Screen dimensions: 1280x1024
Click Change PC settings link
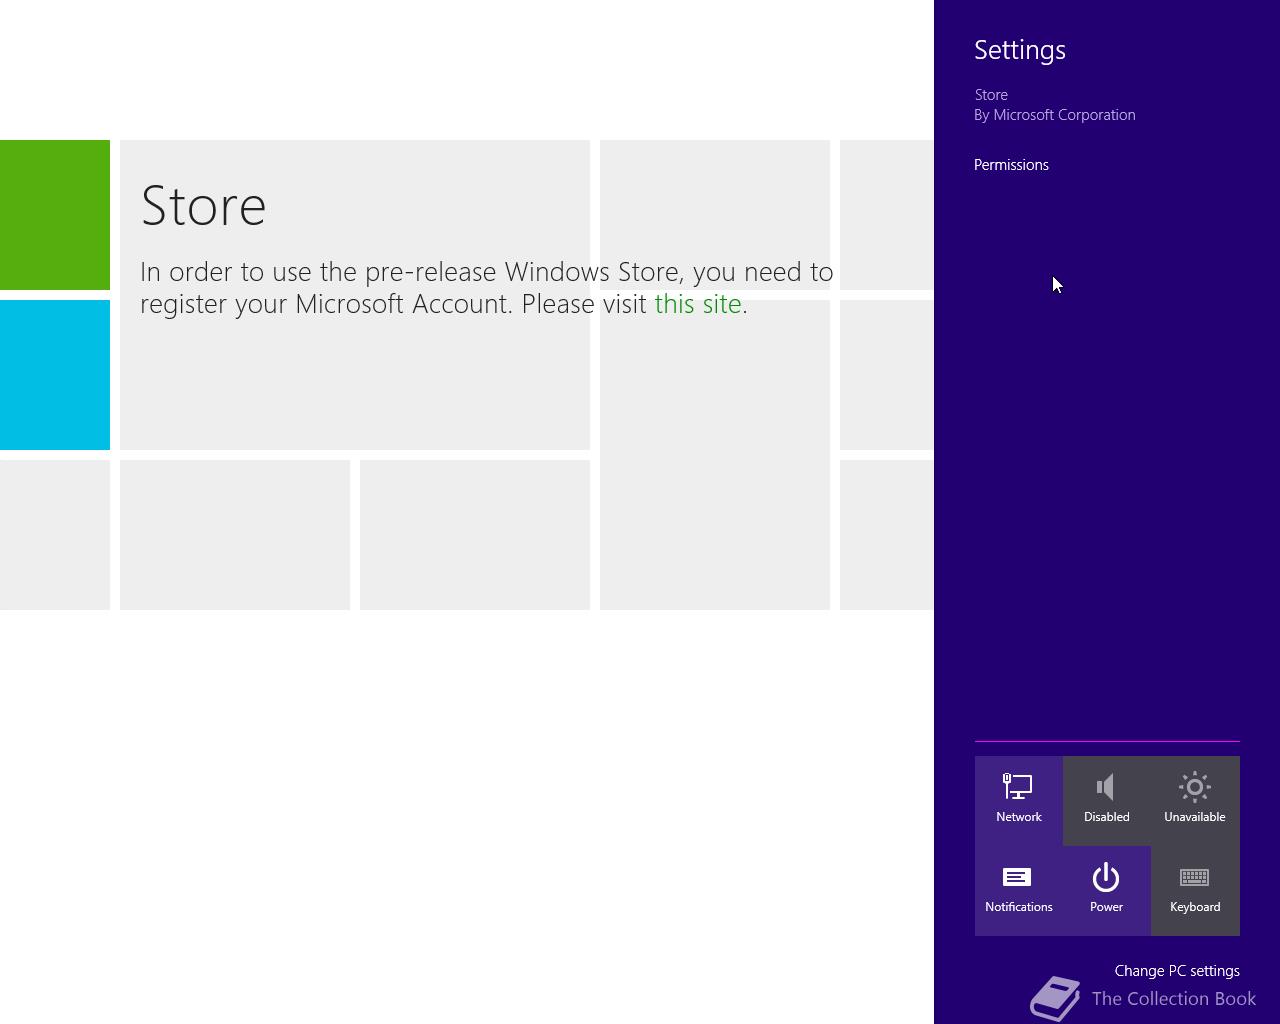(1177, 971)
